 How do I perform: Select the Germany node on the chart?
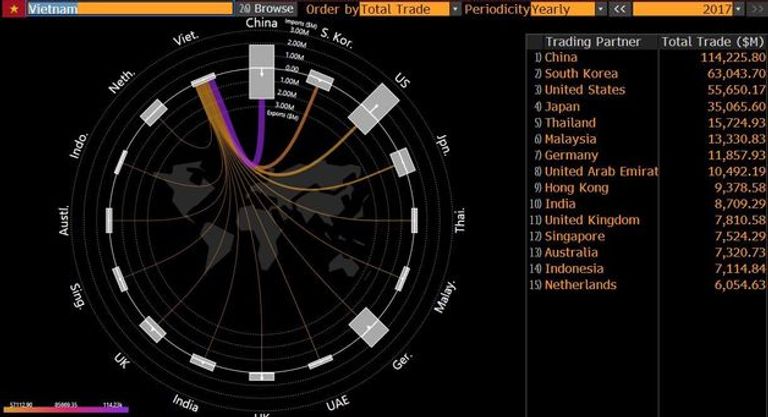(x=366, y=327)
